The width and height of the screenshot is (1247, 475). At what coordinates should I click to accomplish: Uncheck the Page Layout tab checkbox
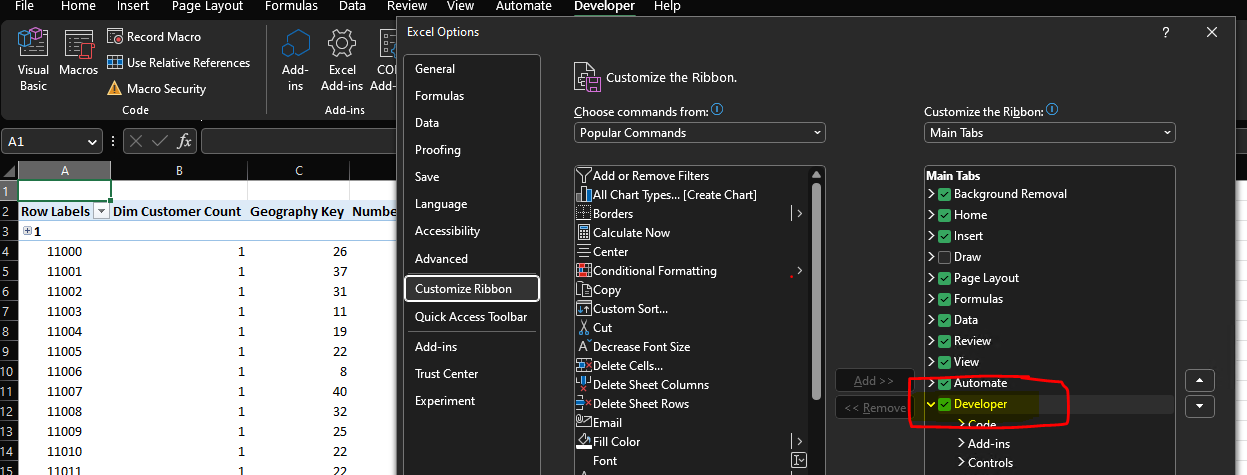point(944,278)
